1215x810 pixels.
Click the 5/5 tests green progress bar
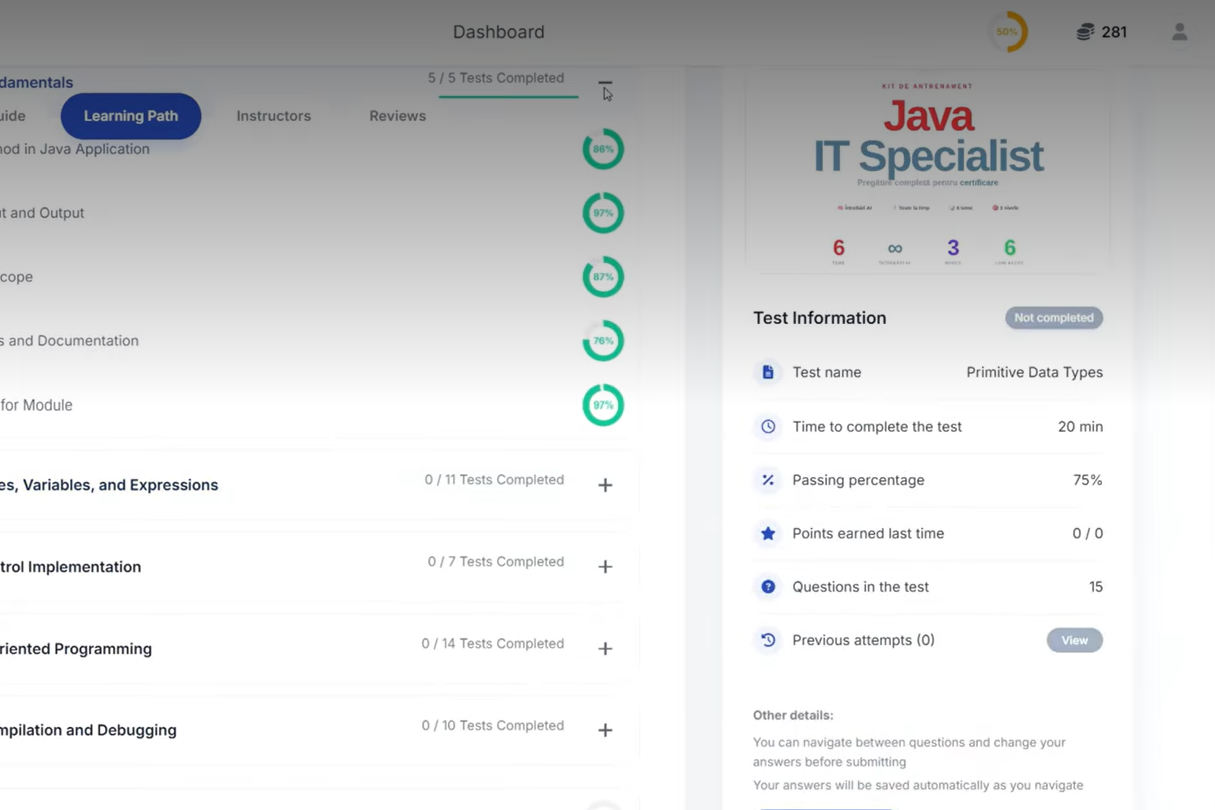point(508,97)
